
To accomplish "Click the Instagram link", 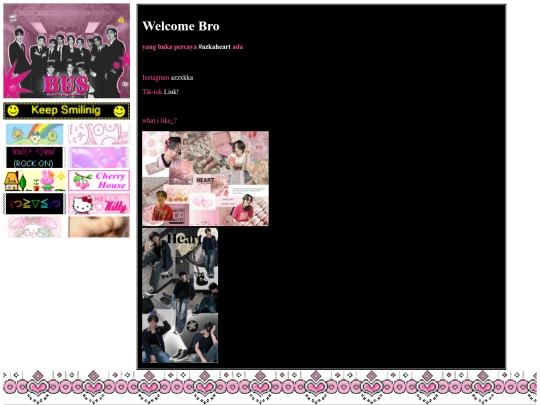I will (x=156, y=77).
